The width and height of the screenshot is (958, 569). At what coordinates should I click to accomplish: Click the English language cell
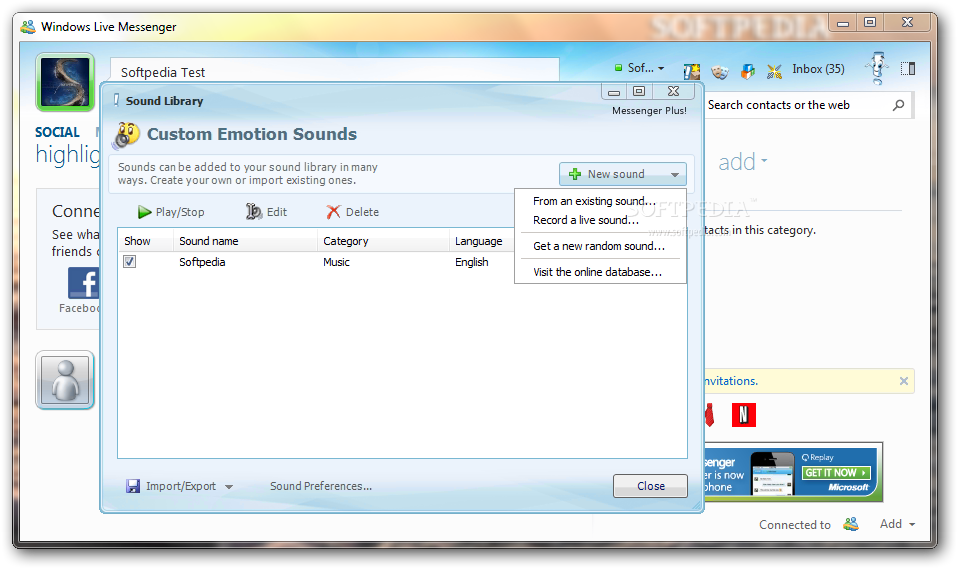coord(472,262)
